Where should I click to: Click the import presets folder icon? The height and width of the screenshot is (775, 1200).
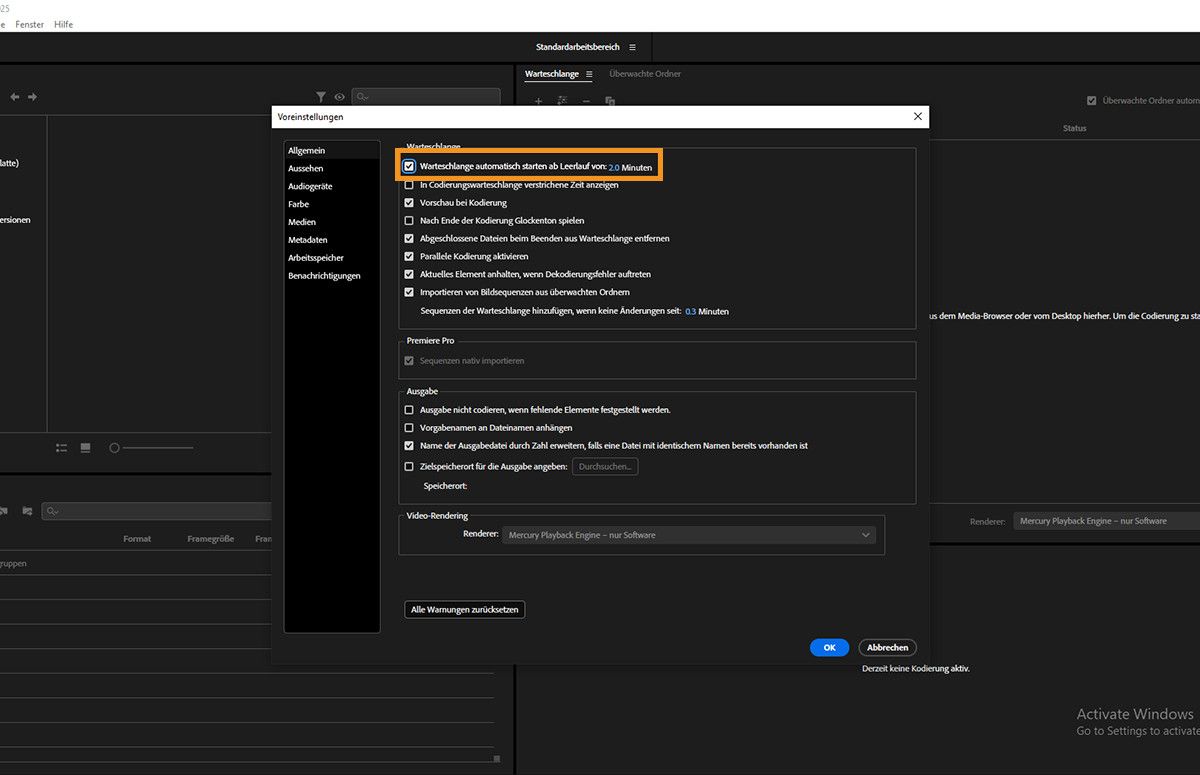[x=27, y=511]
